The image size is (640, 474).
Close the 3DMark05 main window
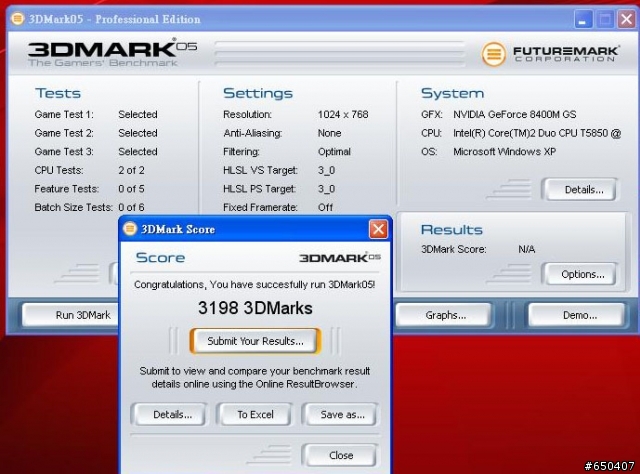click(627, 19)
